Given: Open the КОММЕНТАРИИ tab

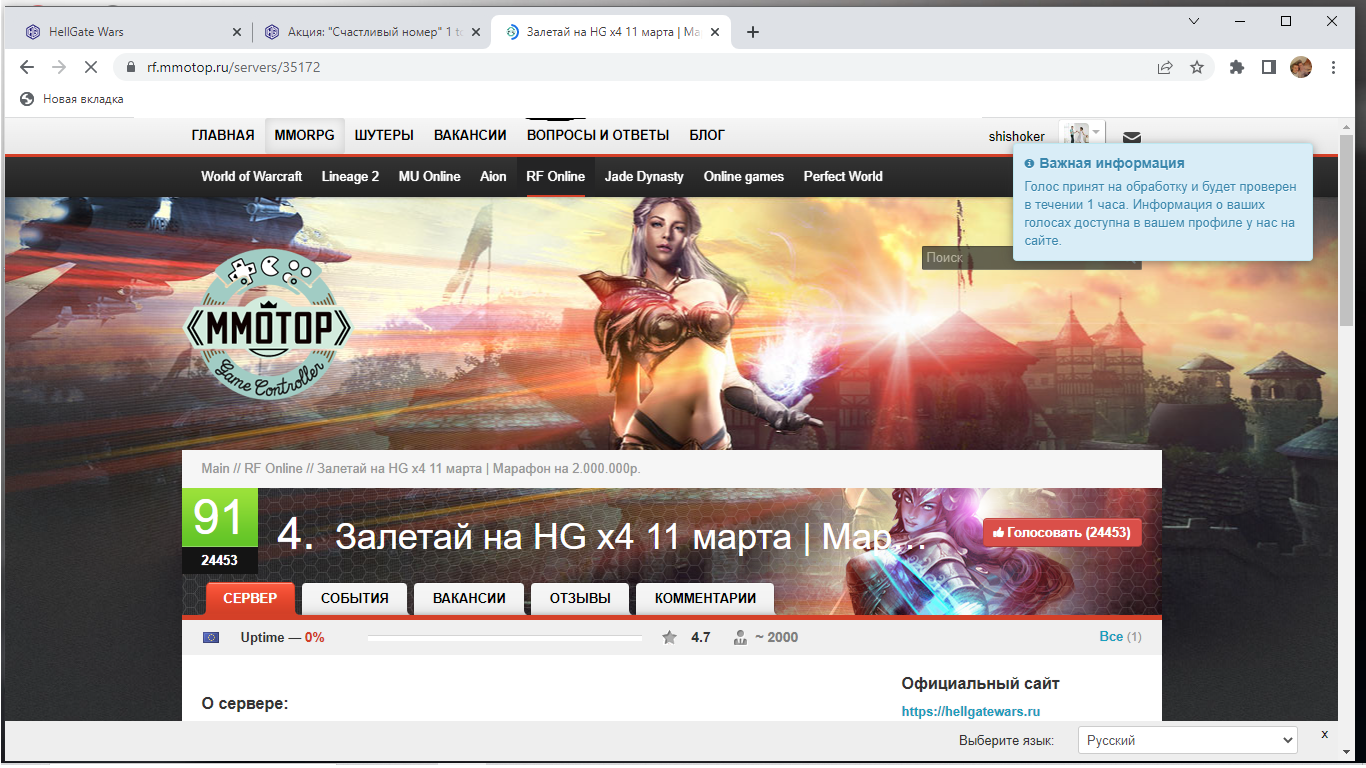Looking at the screenshot, I should [x=705, y=598].
